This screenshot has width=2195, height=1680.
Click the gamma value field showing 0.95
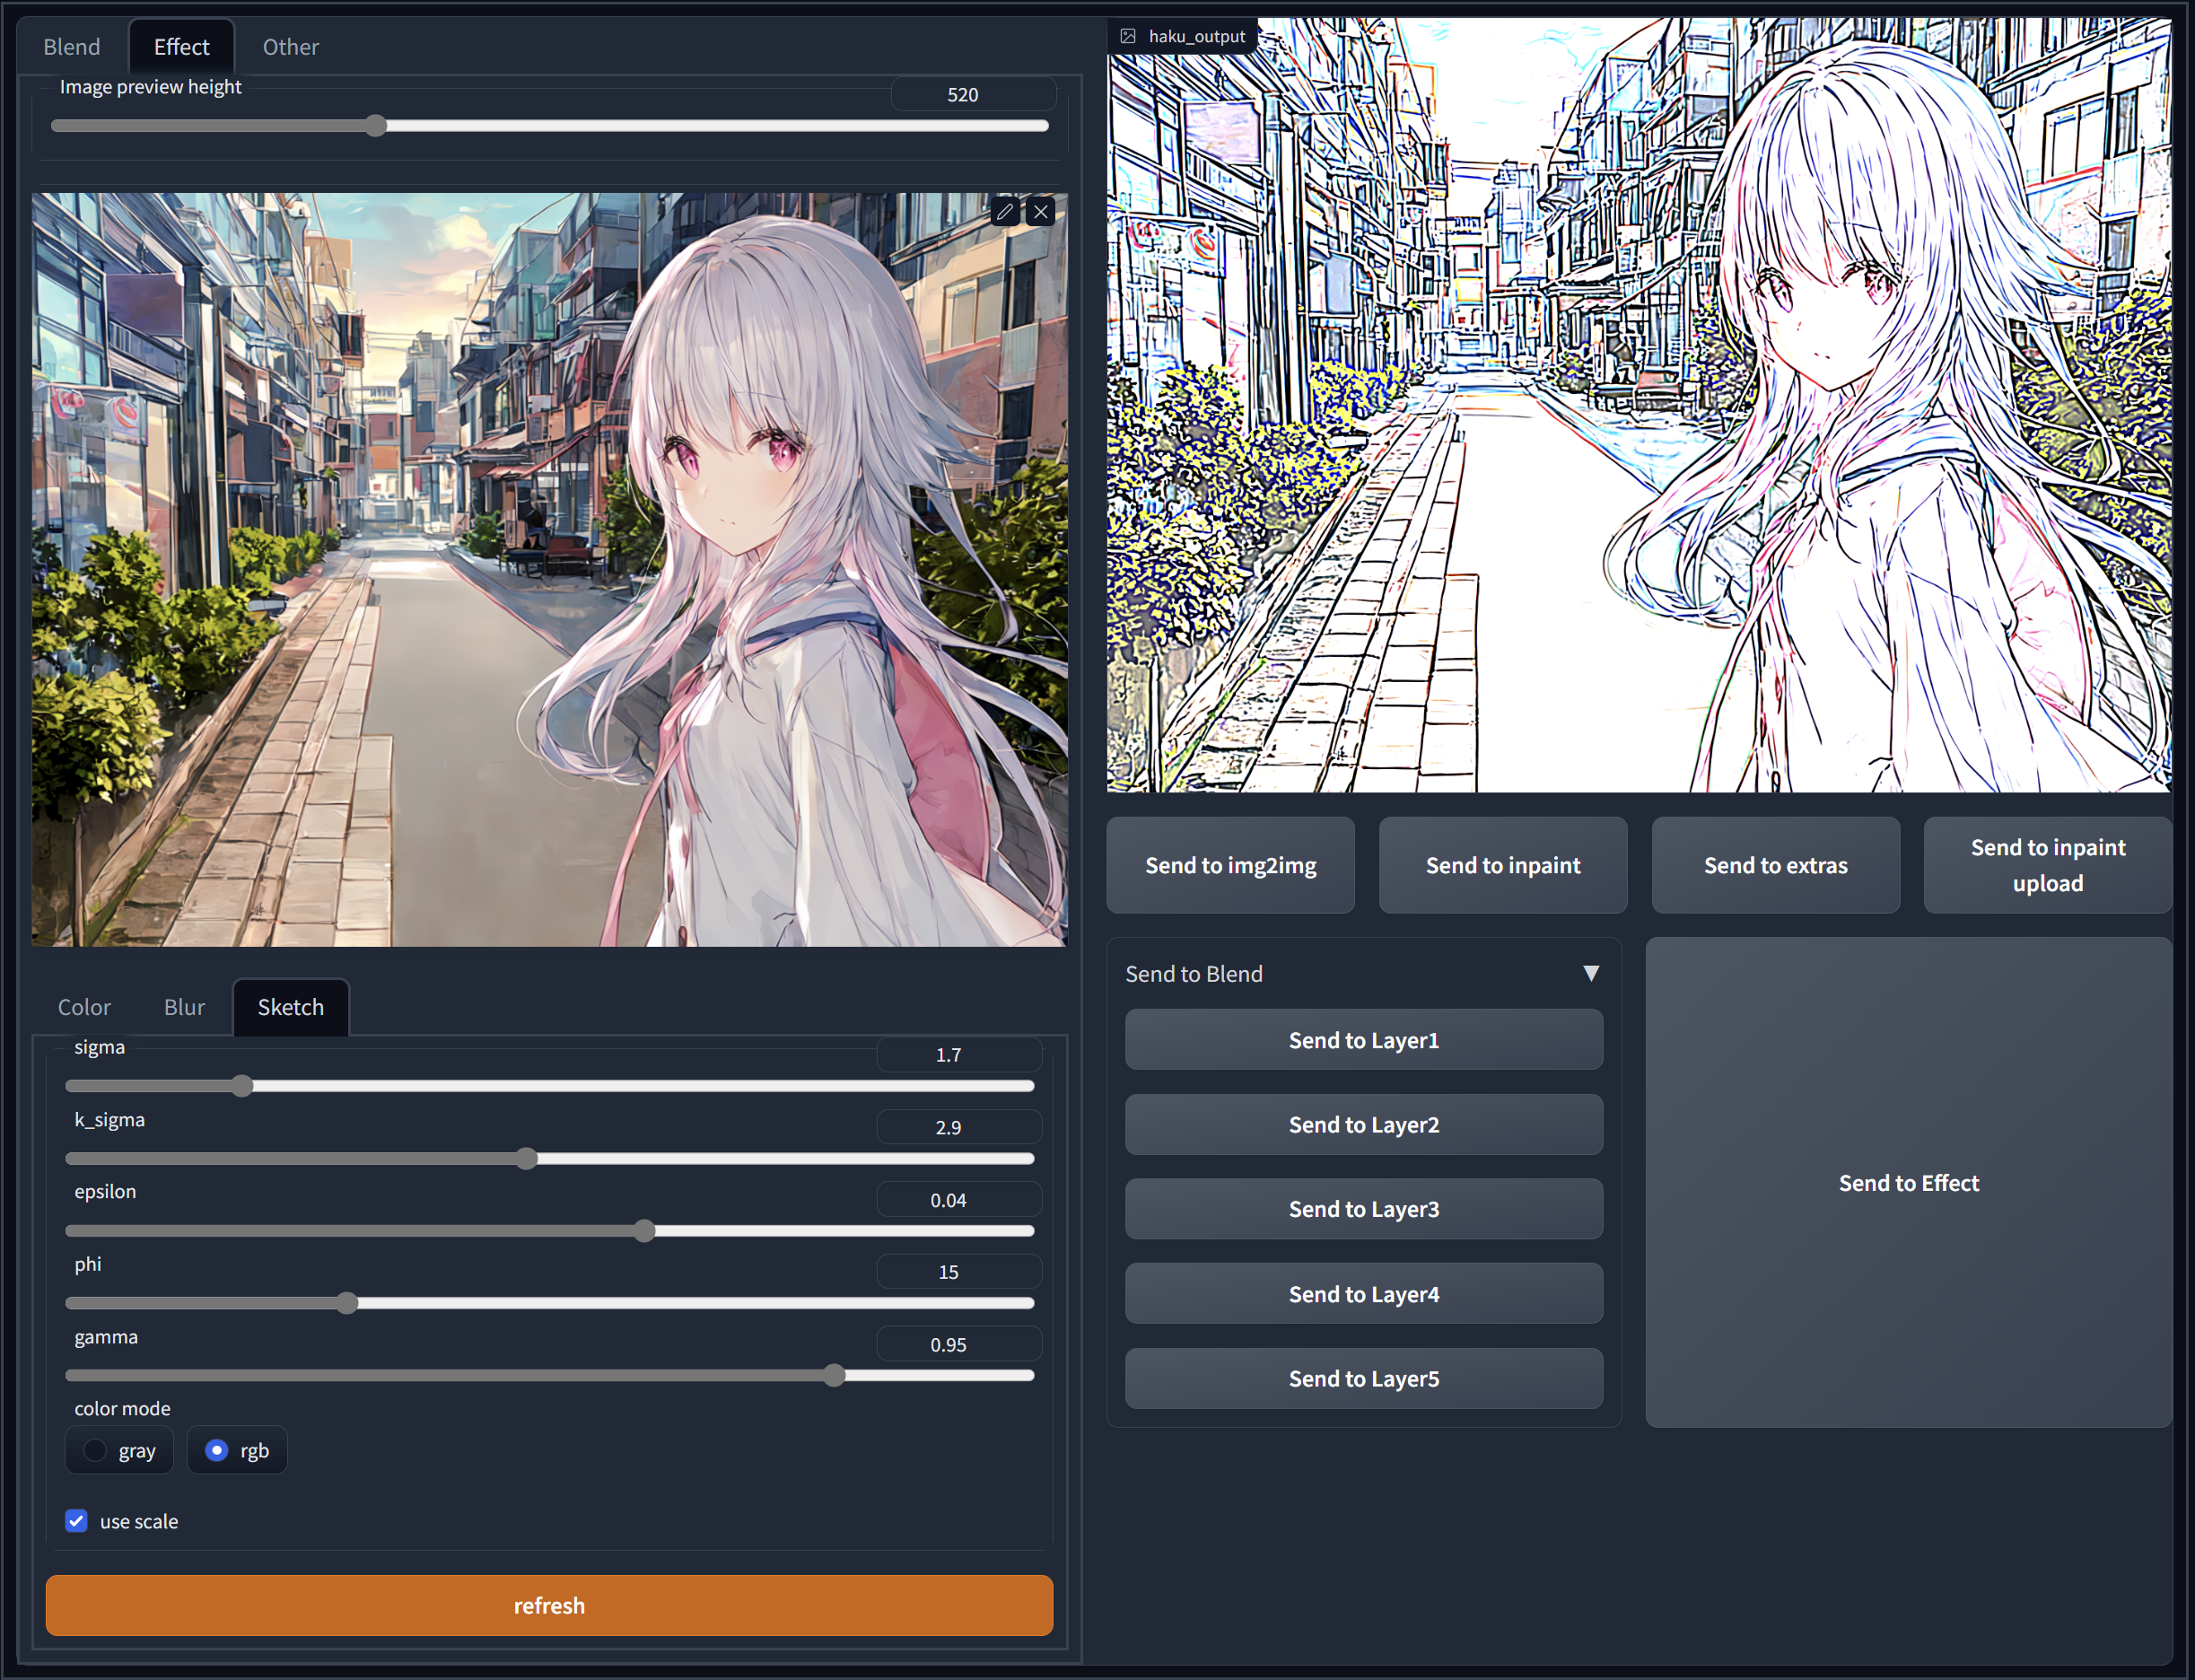[x=959, y=1345]
